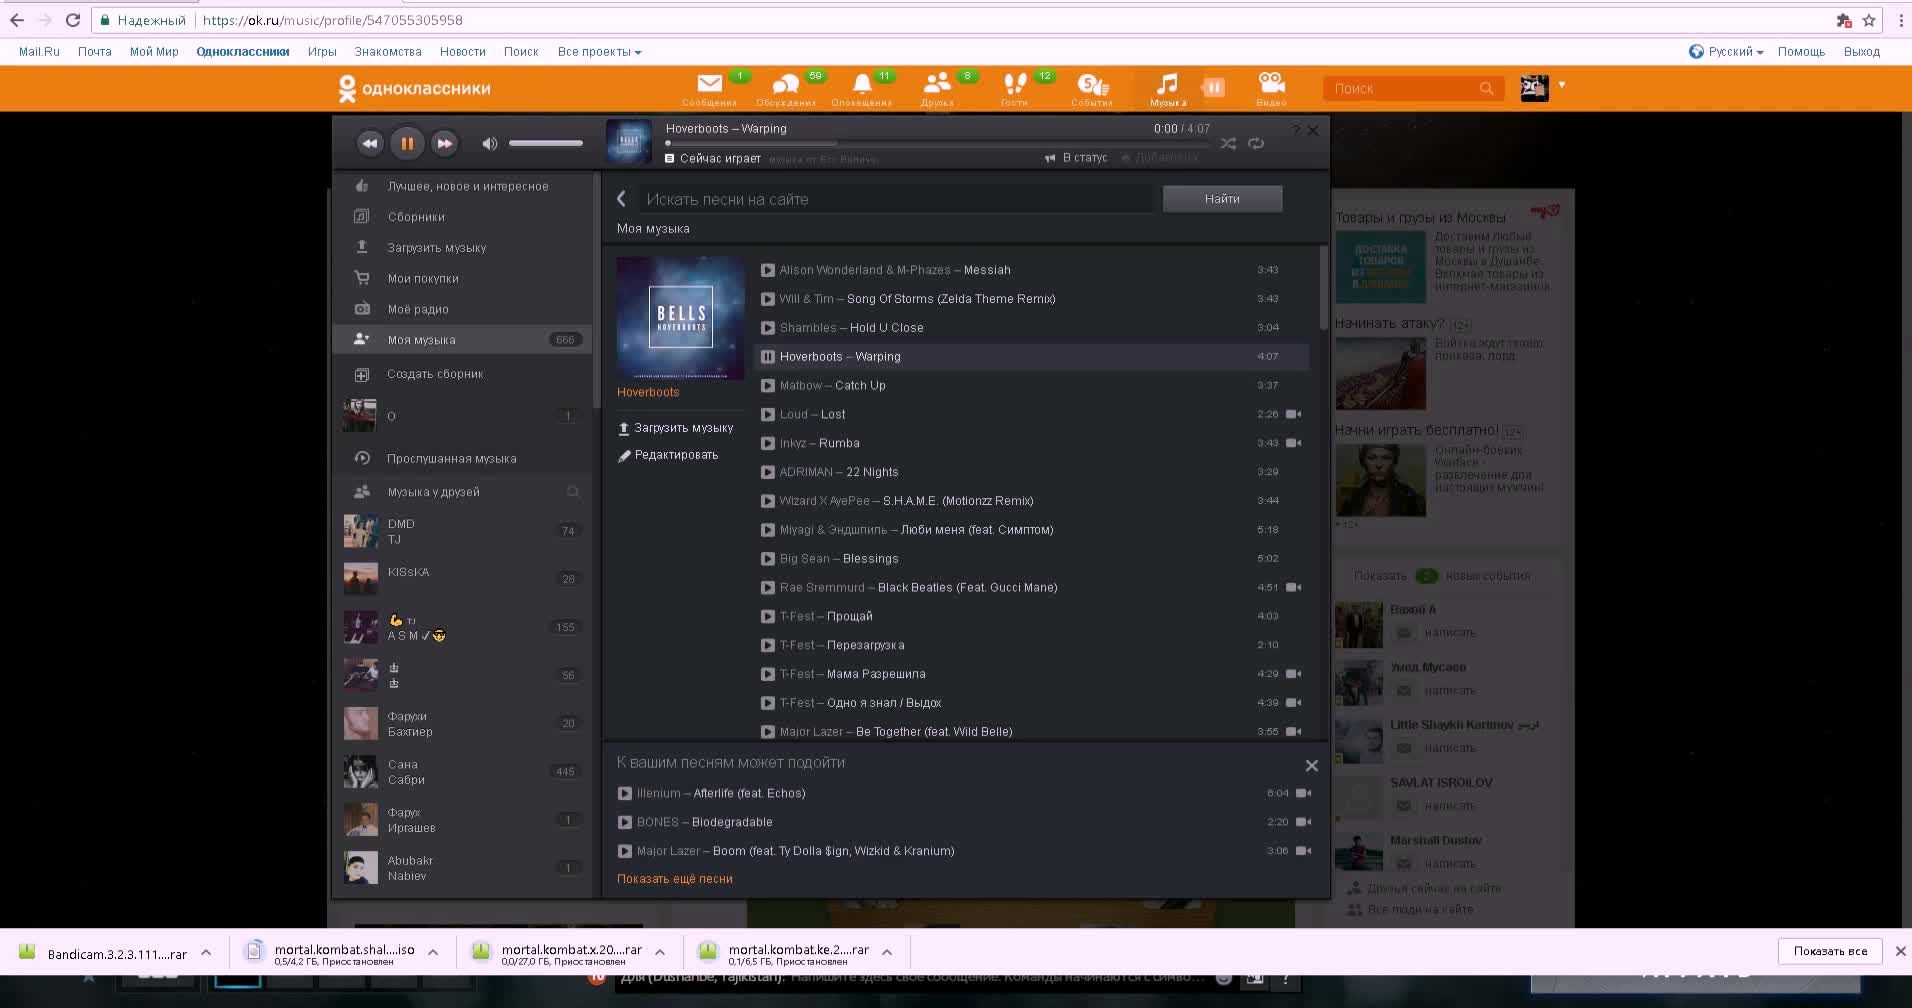This screenshot has height=1008, width=1912.
Task: Seek within the Hoverboots Warping progress bar
Action: 938,144
